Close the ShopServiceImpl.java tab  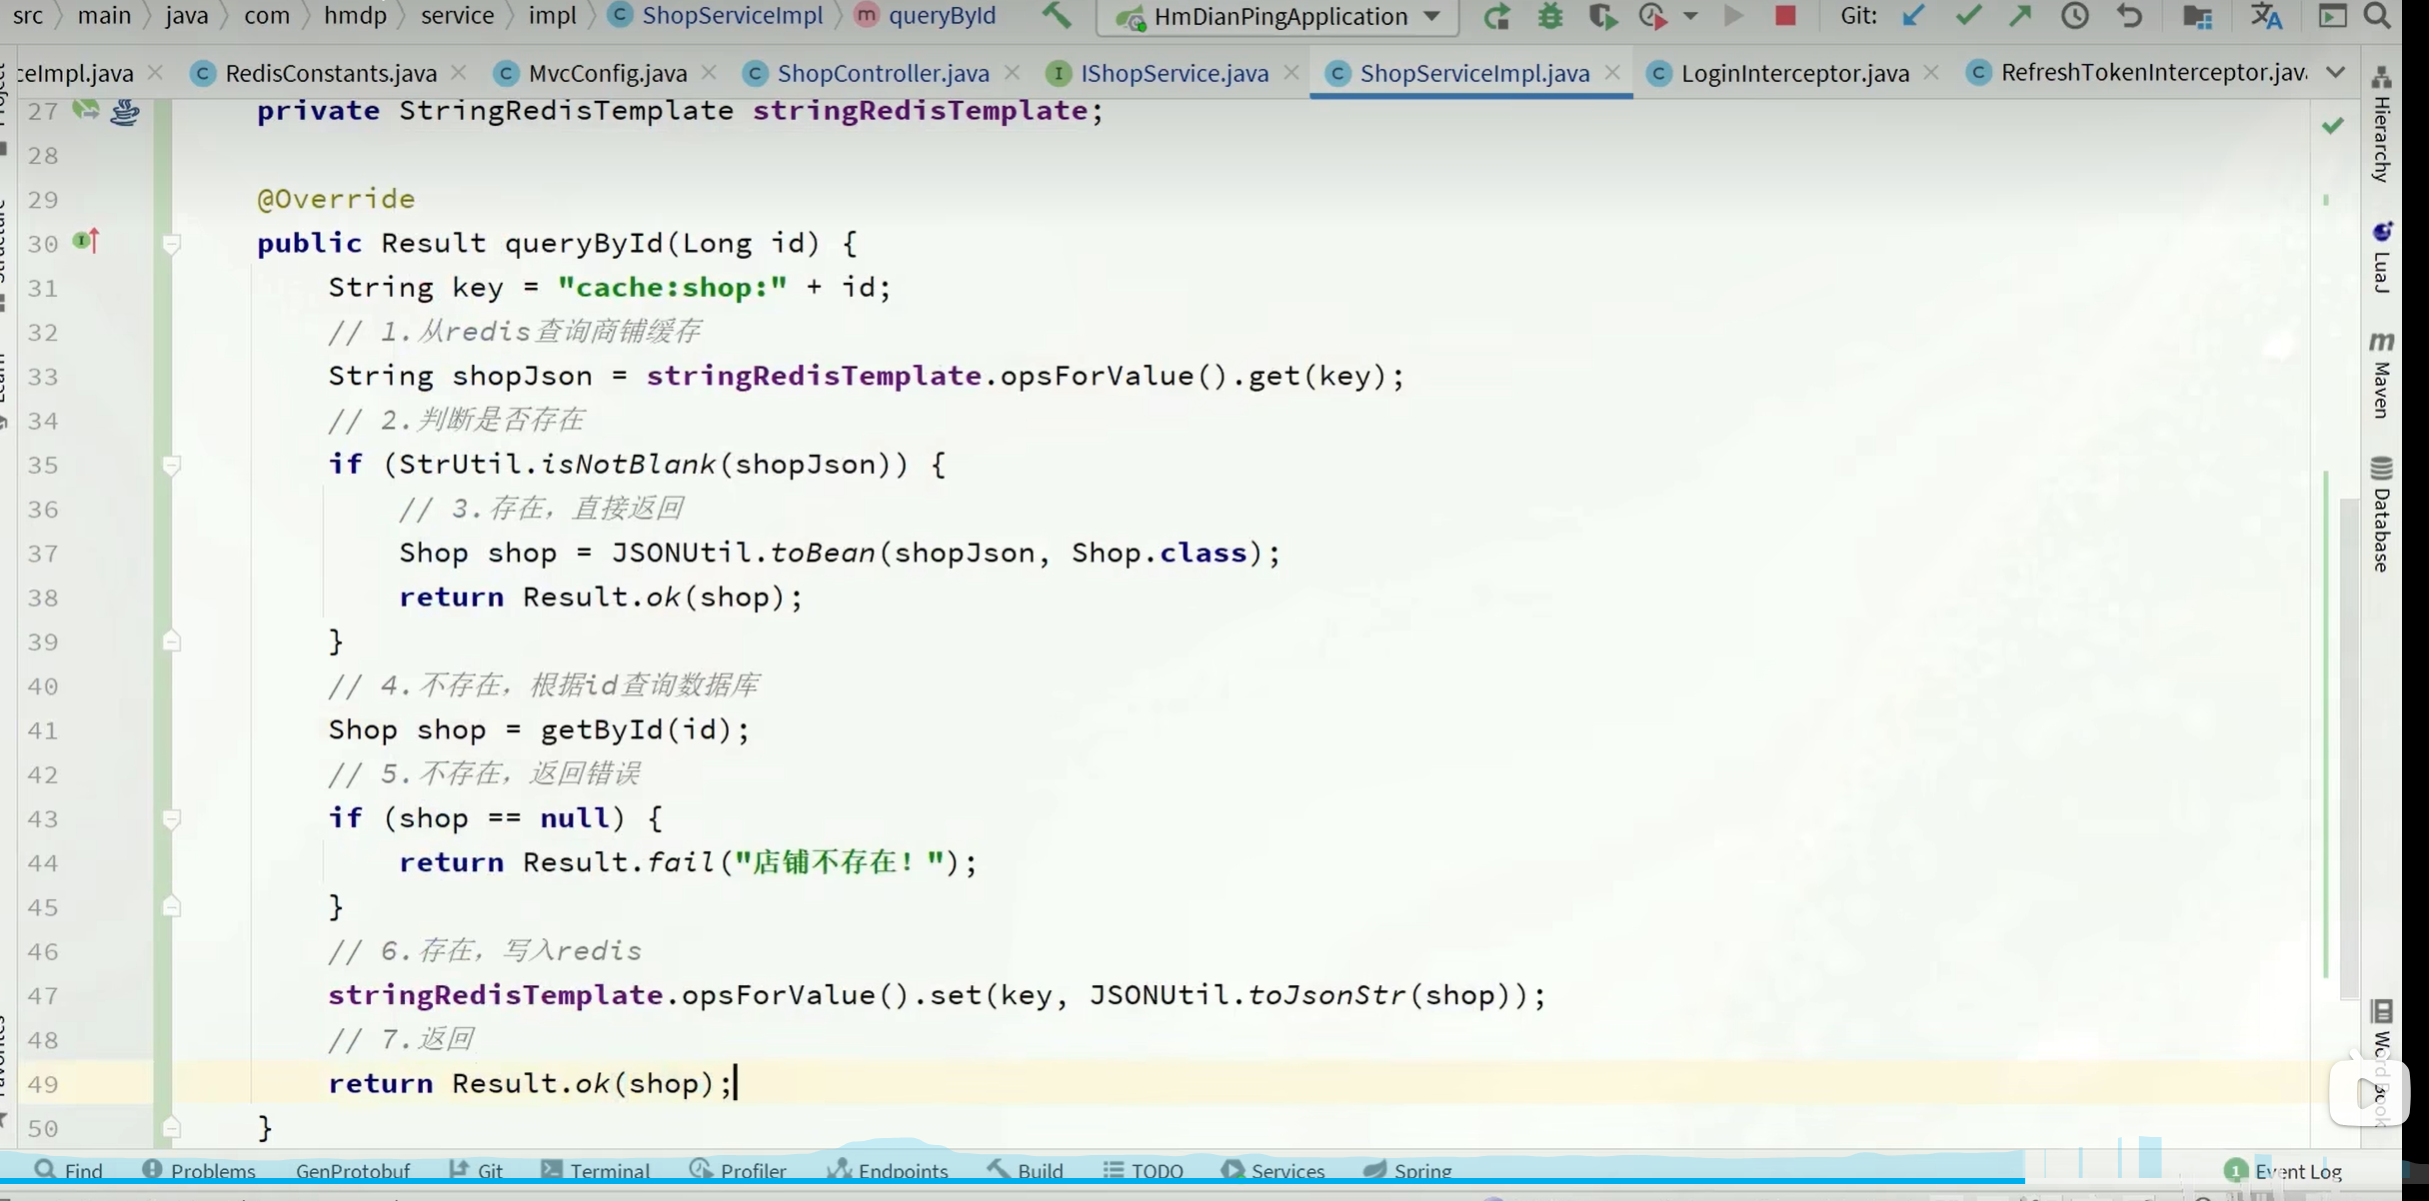coord(1612,73)
